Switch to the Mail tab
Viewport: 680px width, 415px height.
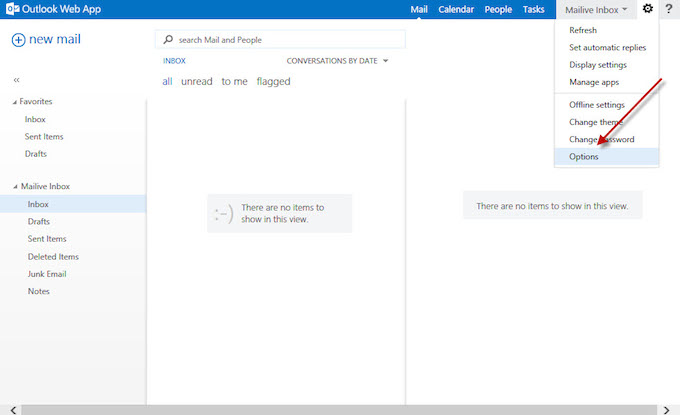[x=419, y=9]
